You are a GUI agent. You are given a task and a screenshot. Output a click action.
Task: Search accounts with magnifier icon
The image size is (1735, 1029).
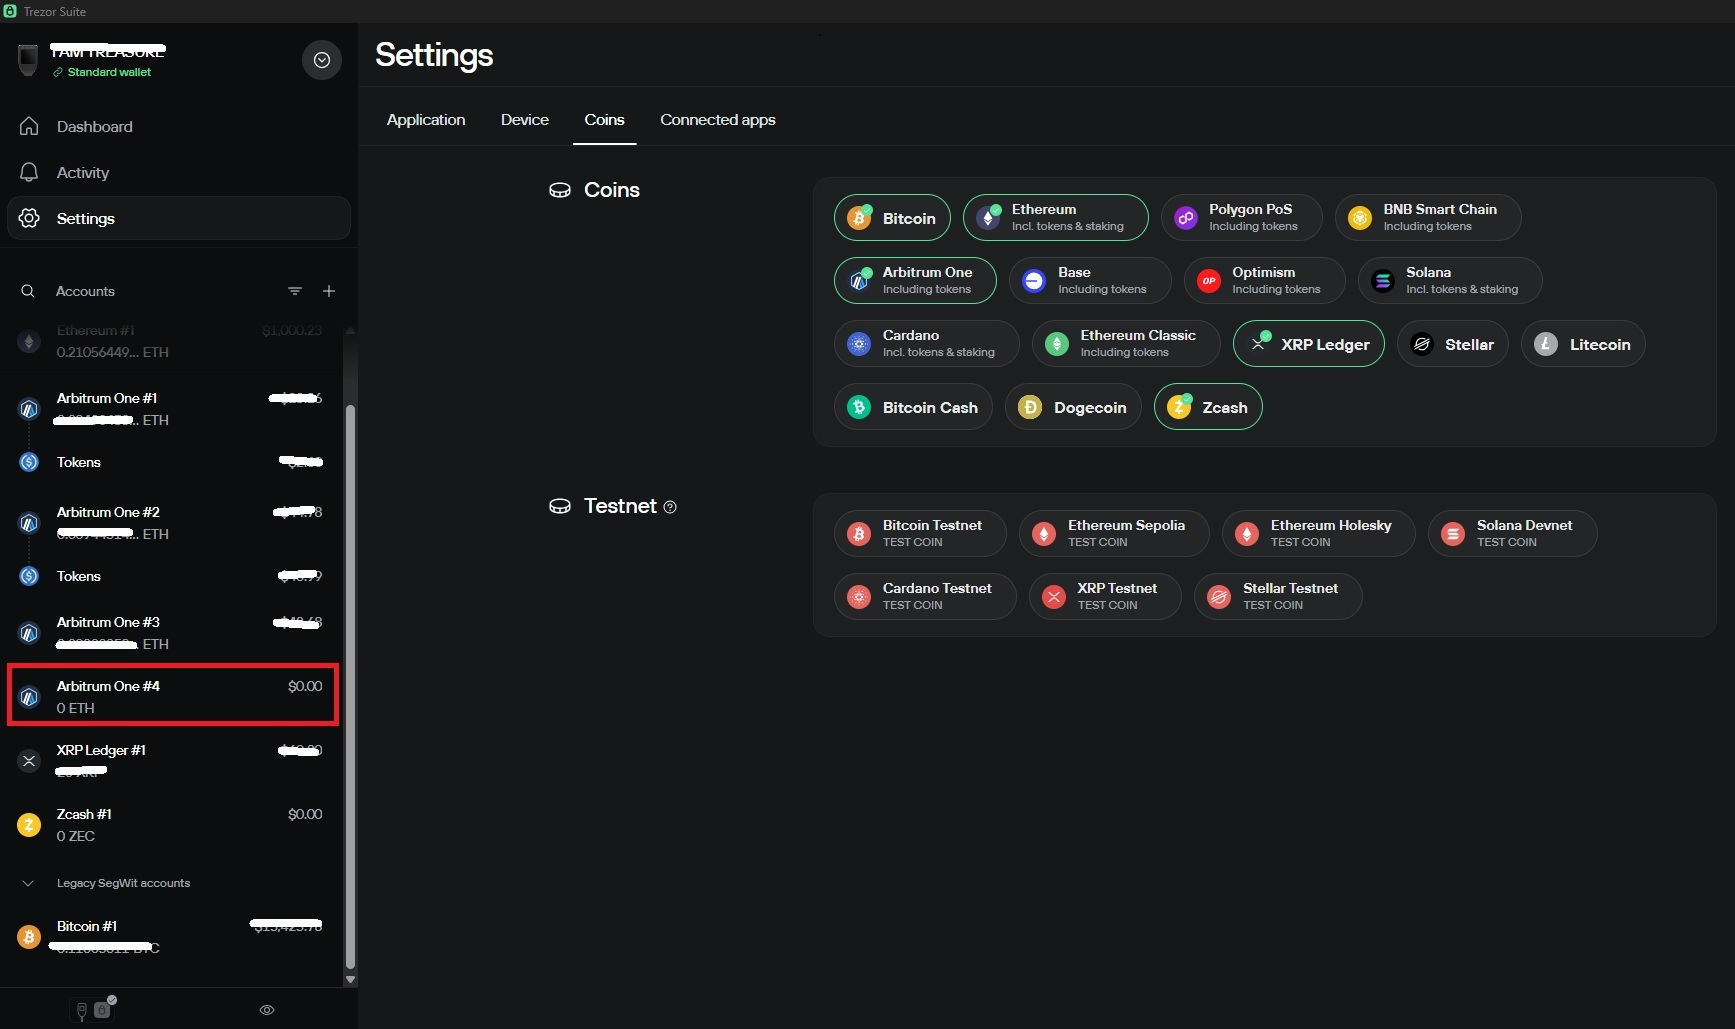click(28, 291)
